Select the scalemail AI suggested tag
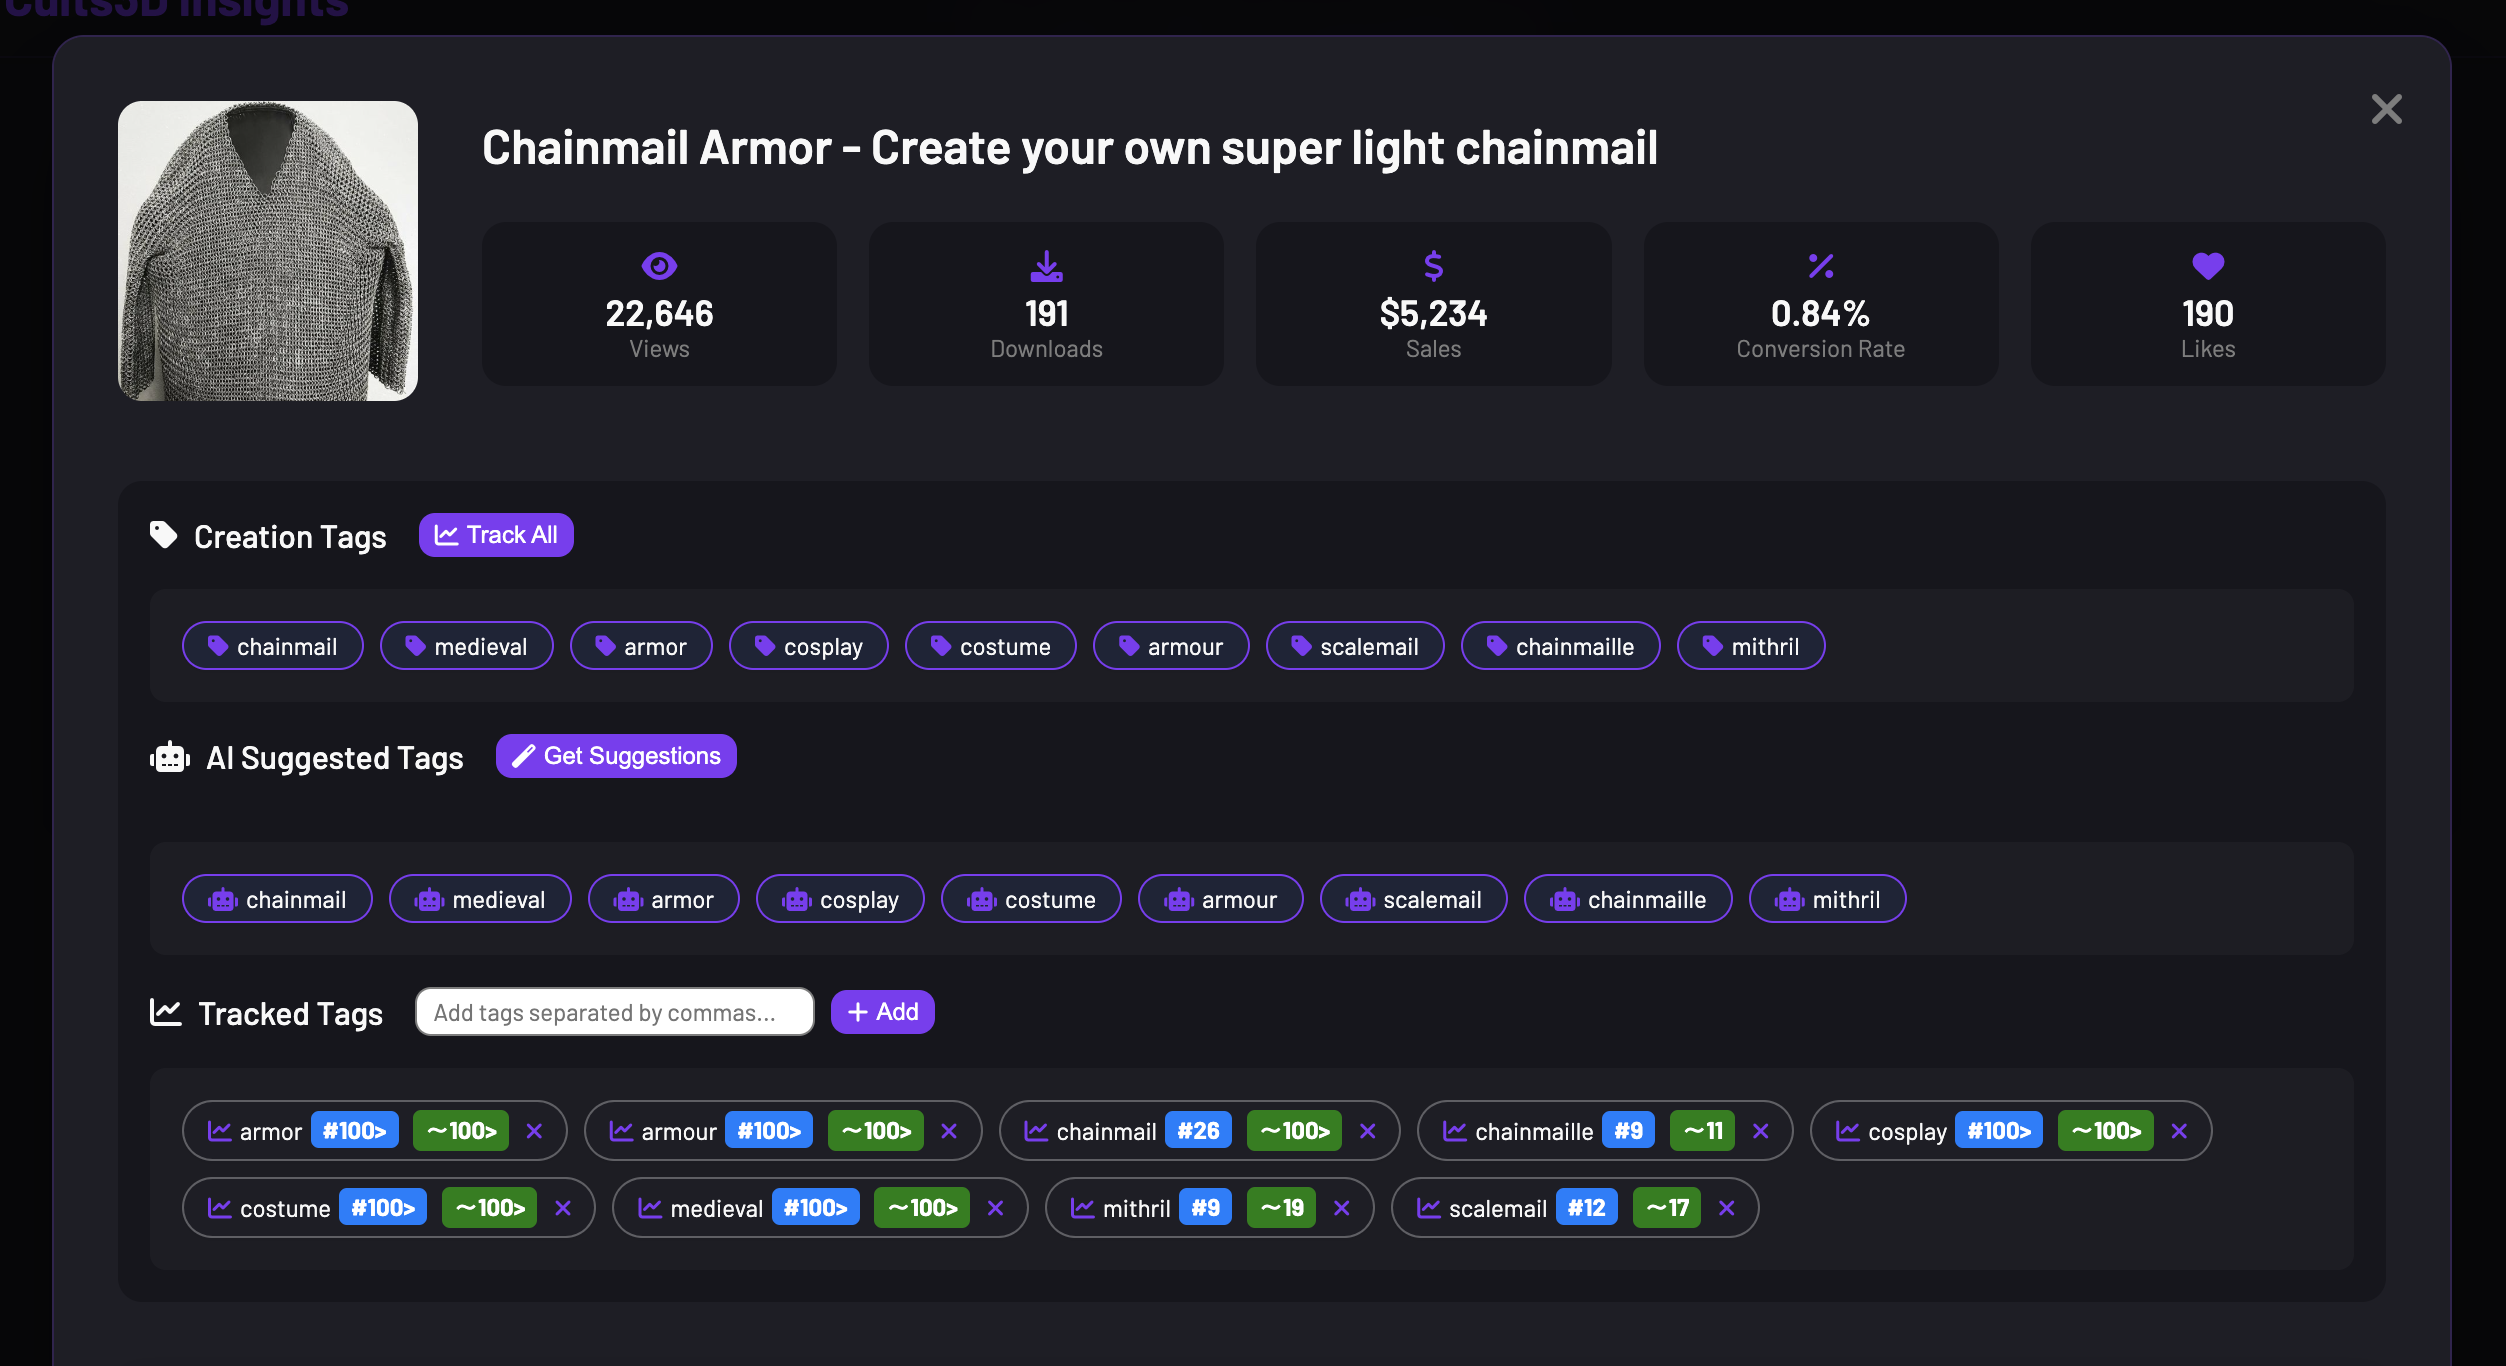The width and height of the screenshot is (2506, 1366). coord(1413,900)
